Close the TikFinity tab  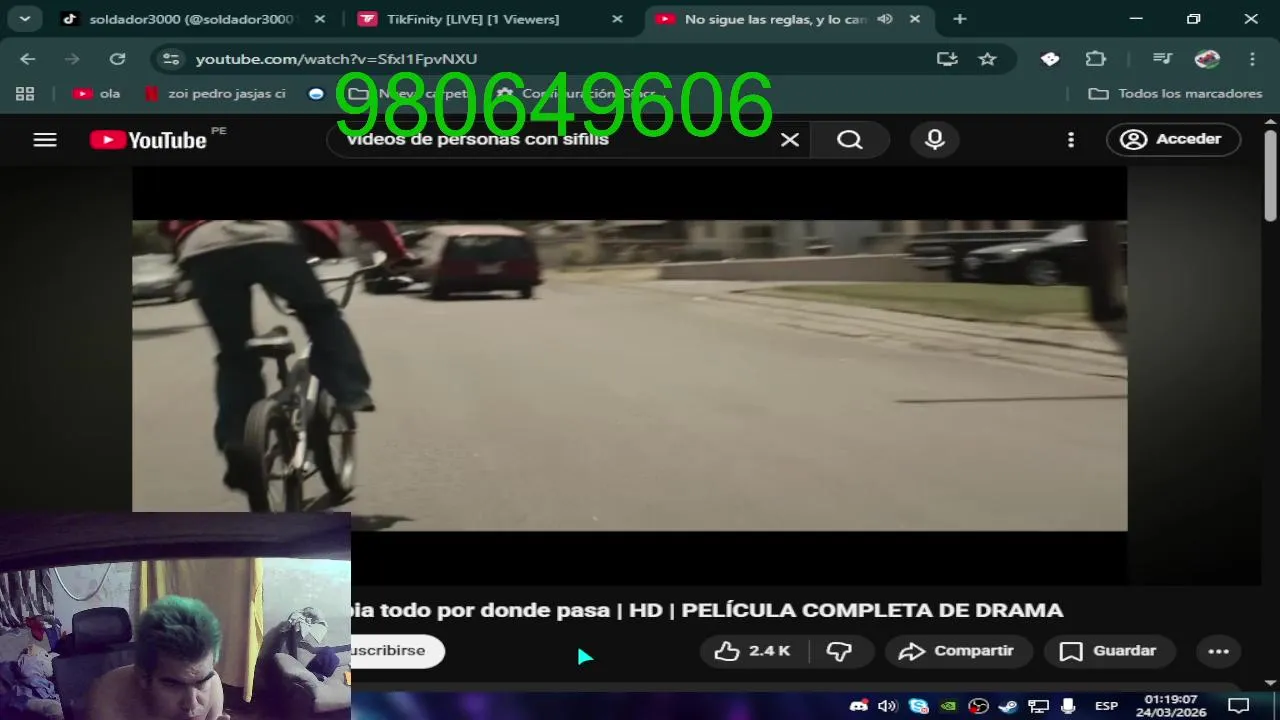coord(617,19)
